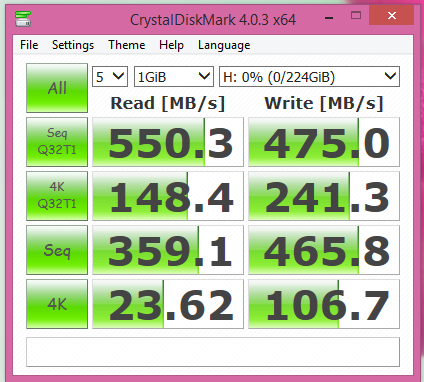Click the 4K Q32T1 write result 241.3
The image size is (424, 382).
pyautogui.click(x=324, y=196)
